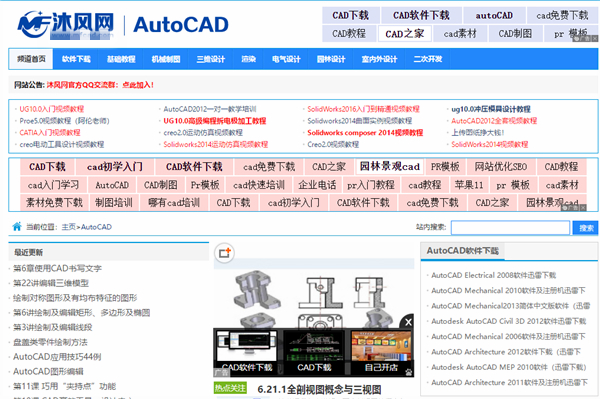Open the 软件下载 navigation tab
The image size is (600, 399).
(x=76, y=59)
